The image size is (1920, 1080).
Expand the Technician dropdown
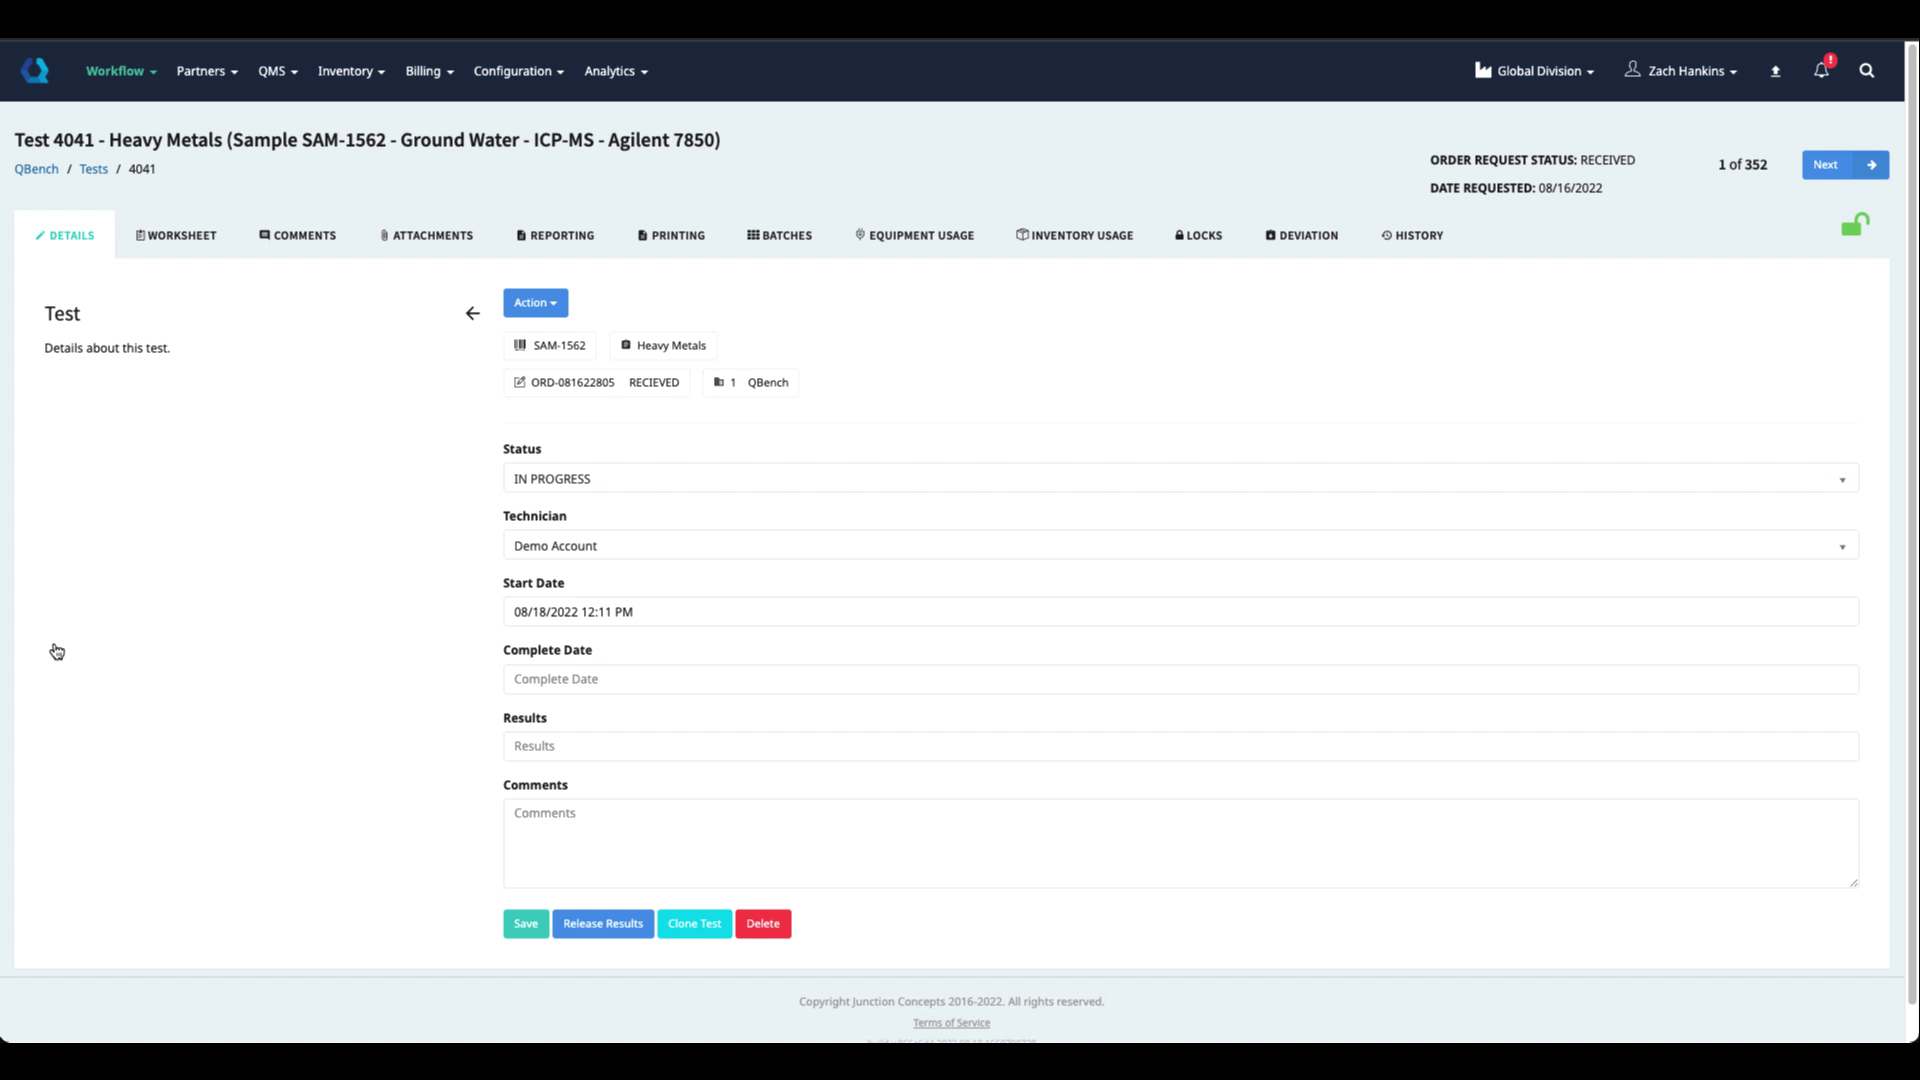tap(1180, 546)
